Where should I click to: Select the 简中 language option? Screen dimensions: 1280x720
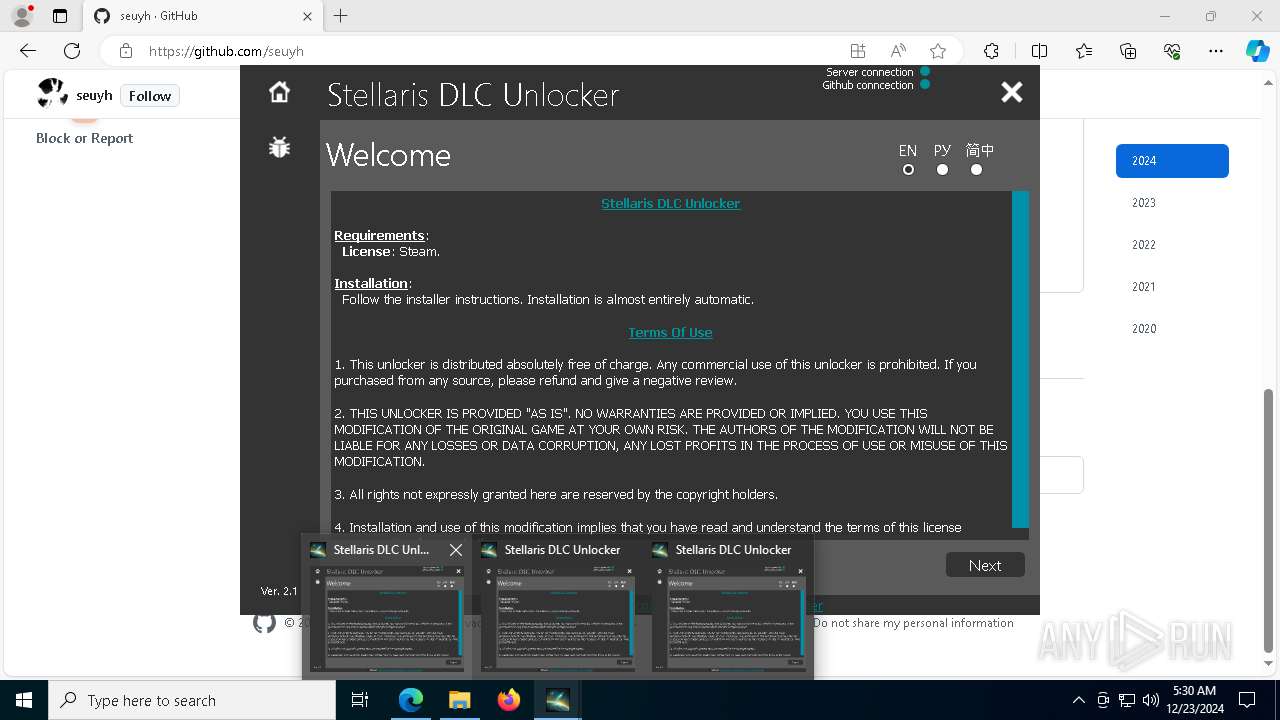[976, 169]
